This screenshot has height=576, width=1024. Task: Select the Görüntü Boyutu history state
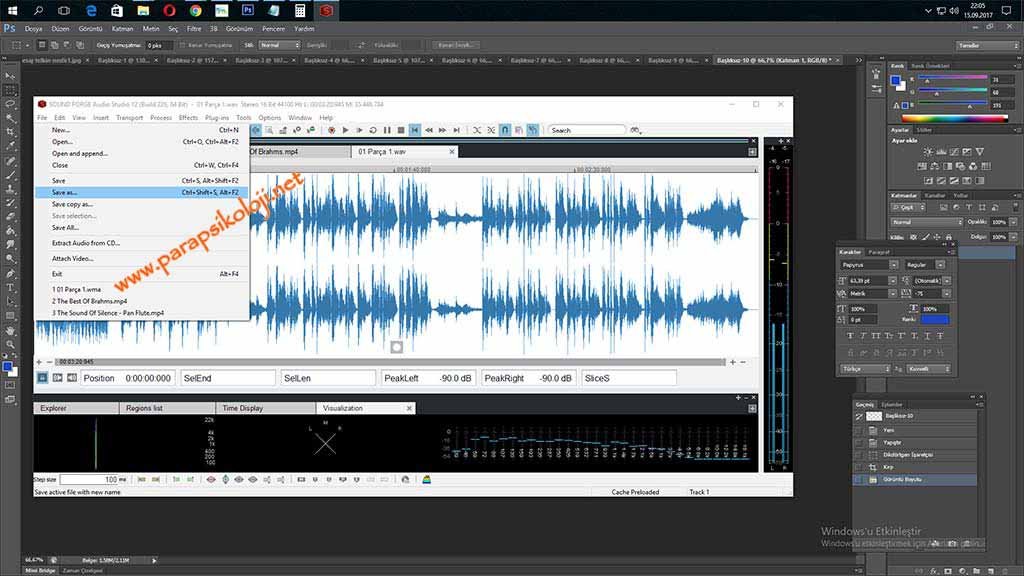coord(916,479)
